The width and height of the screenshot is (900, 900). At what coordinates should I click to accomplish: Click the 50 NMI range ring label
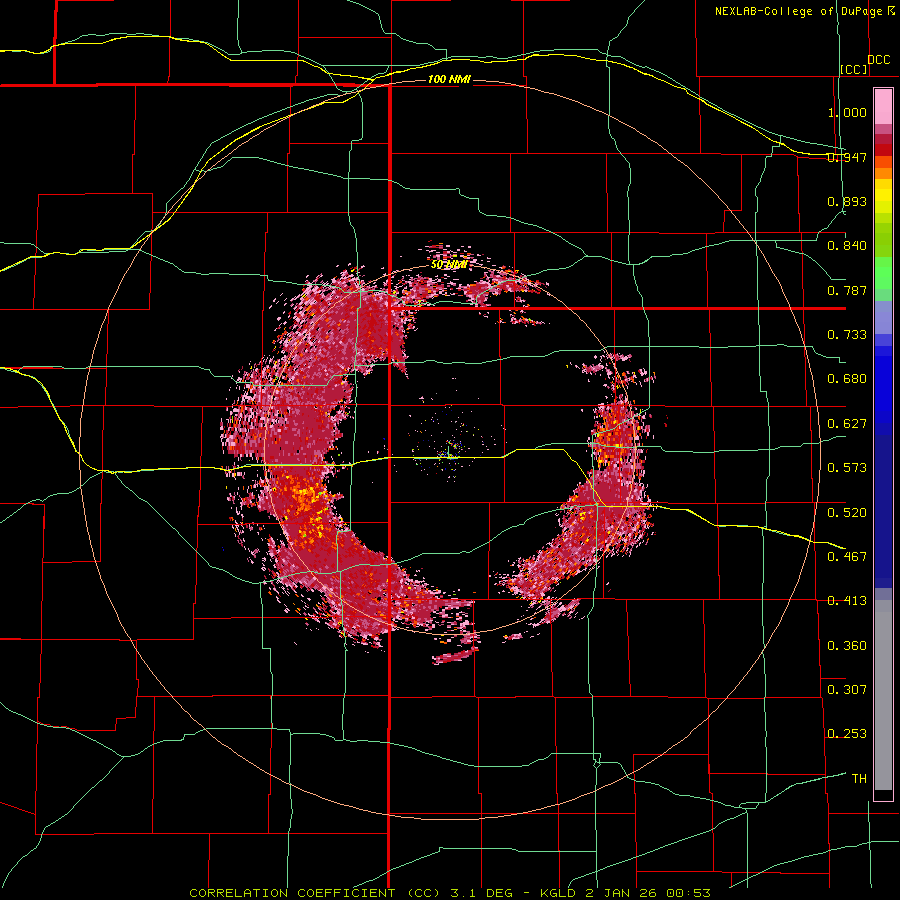point(449,265)
